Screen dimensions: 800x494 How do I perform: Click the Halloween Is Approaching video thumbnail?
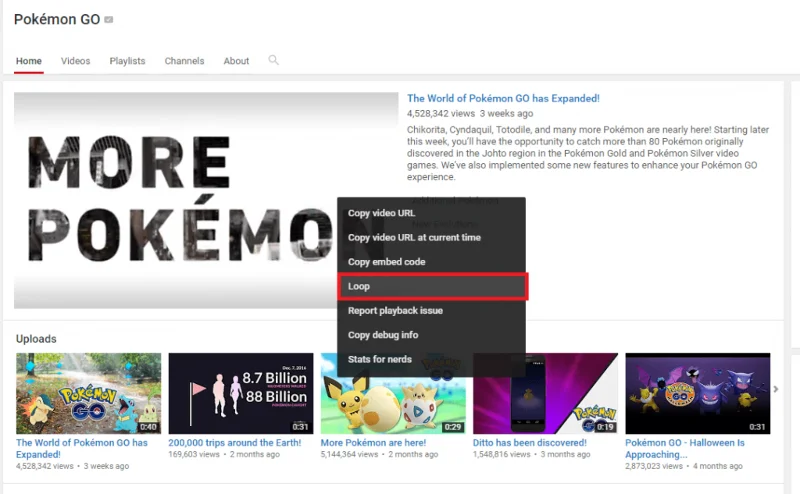(x=697, y=393)
